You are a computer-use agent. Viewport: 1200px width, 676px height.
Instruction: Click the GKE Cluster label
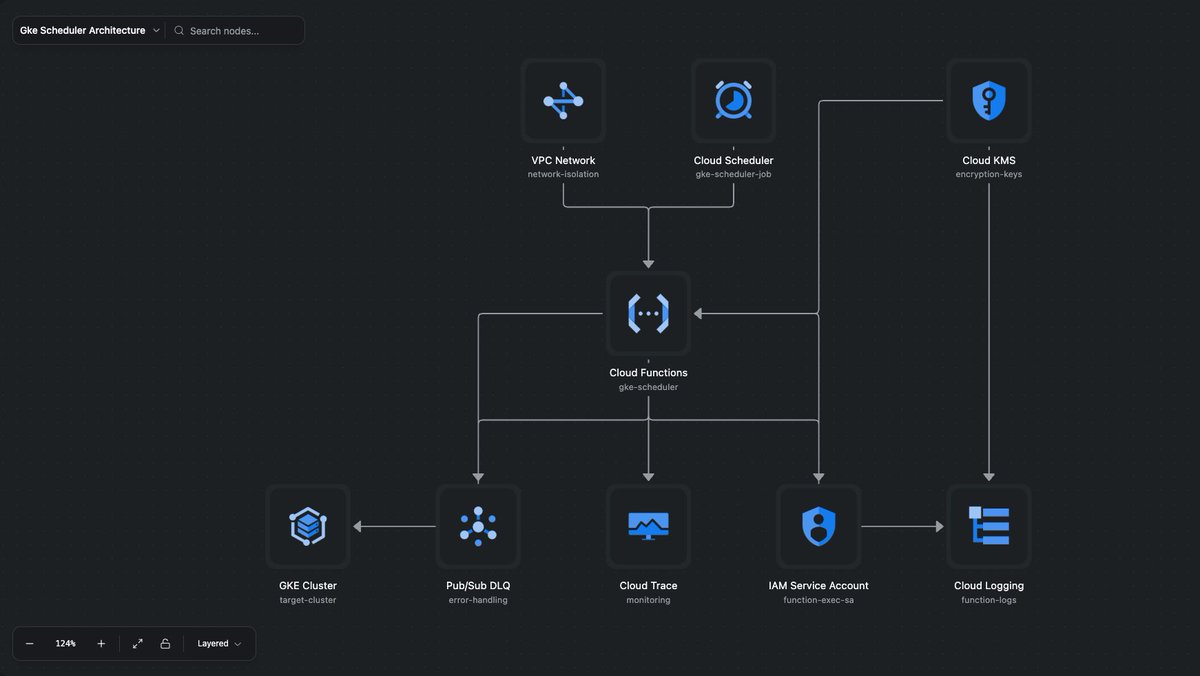pyautogui.click(x=308, y=586)
